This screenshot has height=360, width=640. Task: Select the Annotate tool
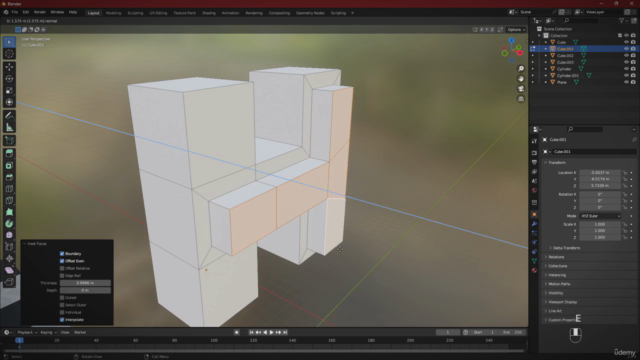coord(9,116)
